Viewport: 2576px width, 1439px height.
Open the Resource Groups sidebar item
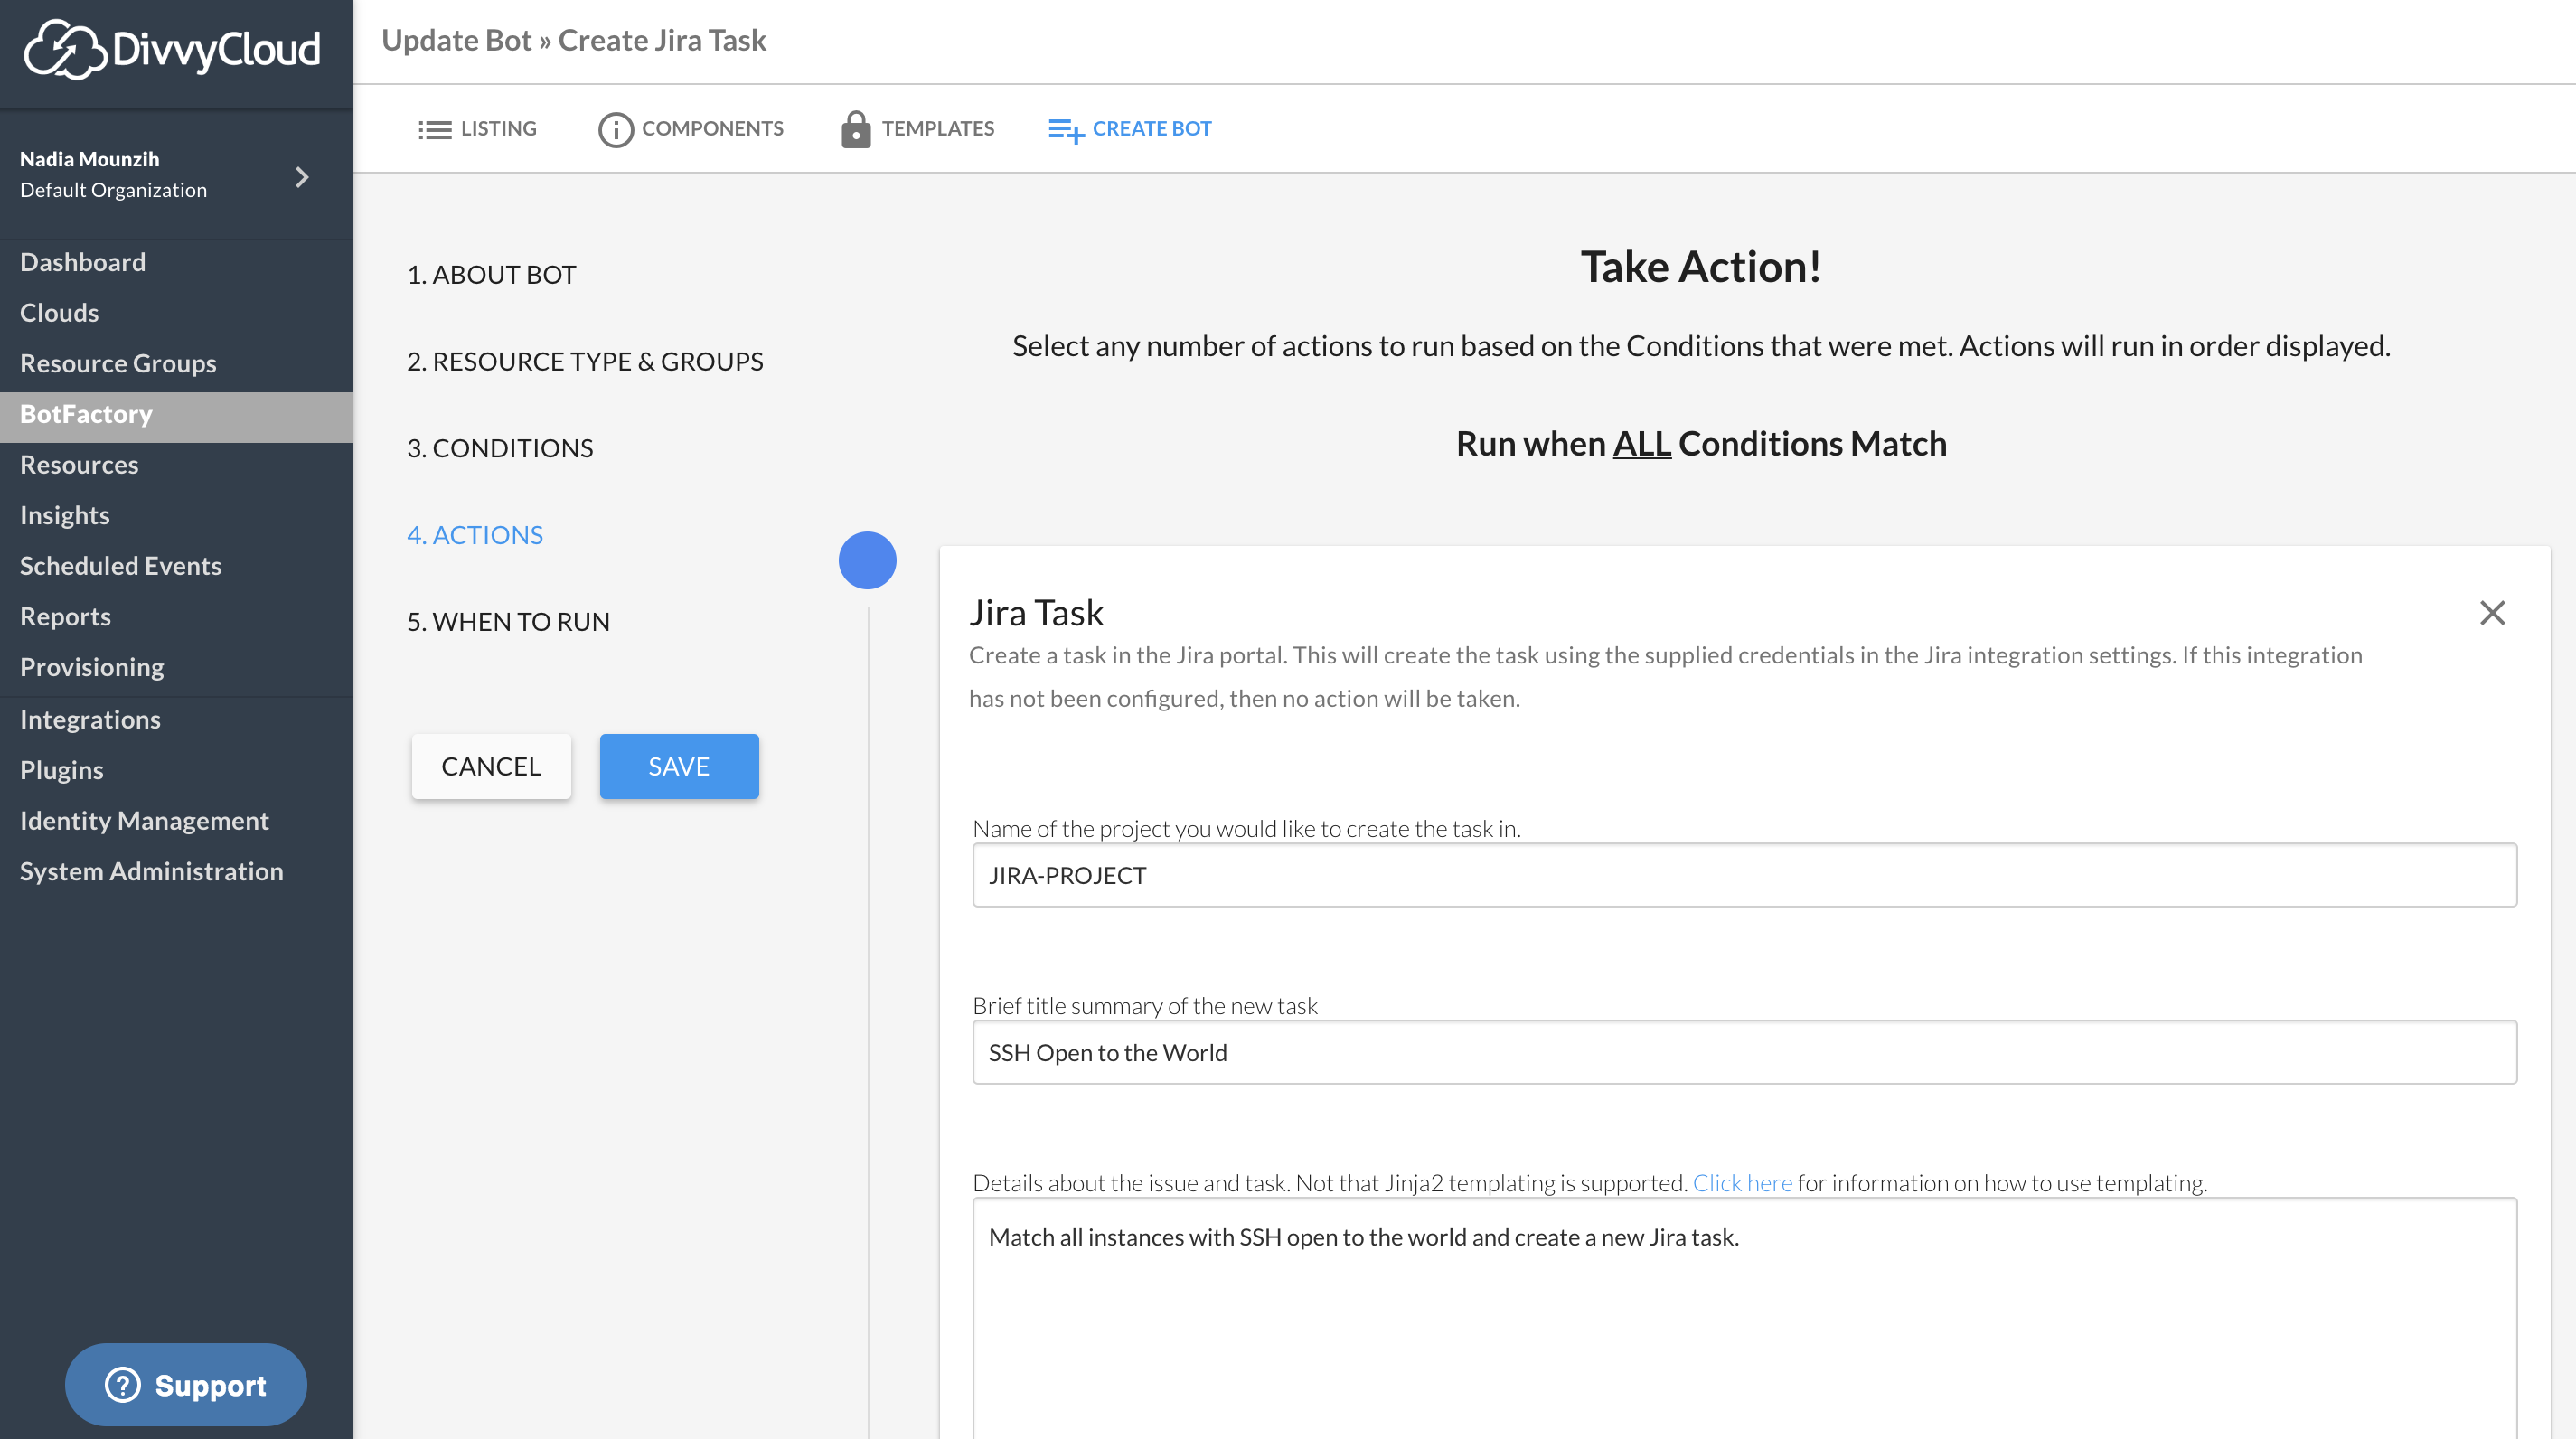118,363
